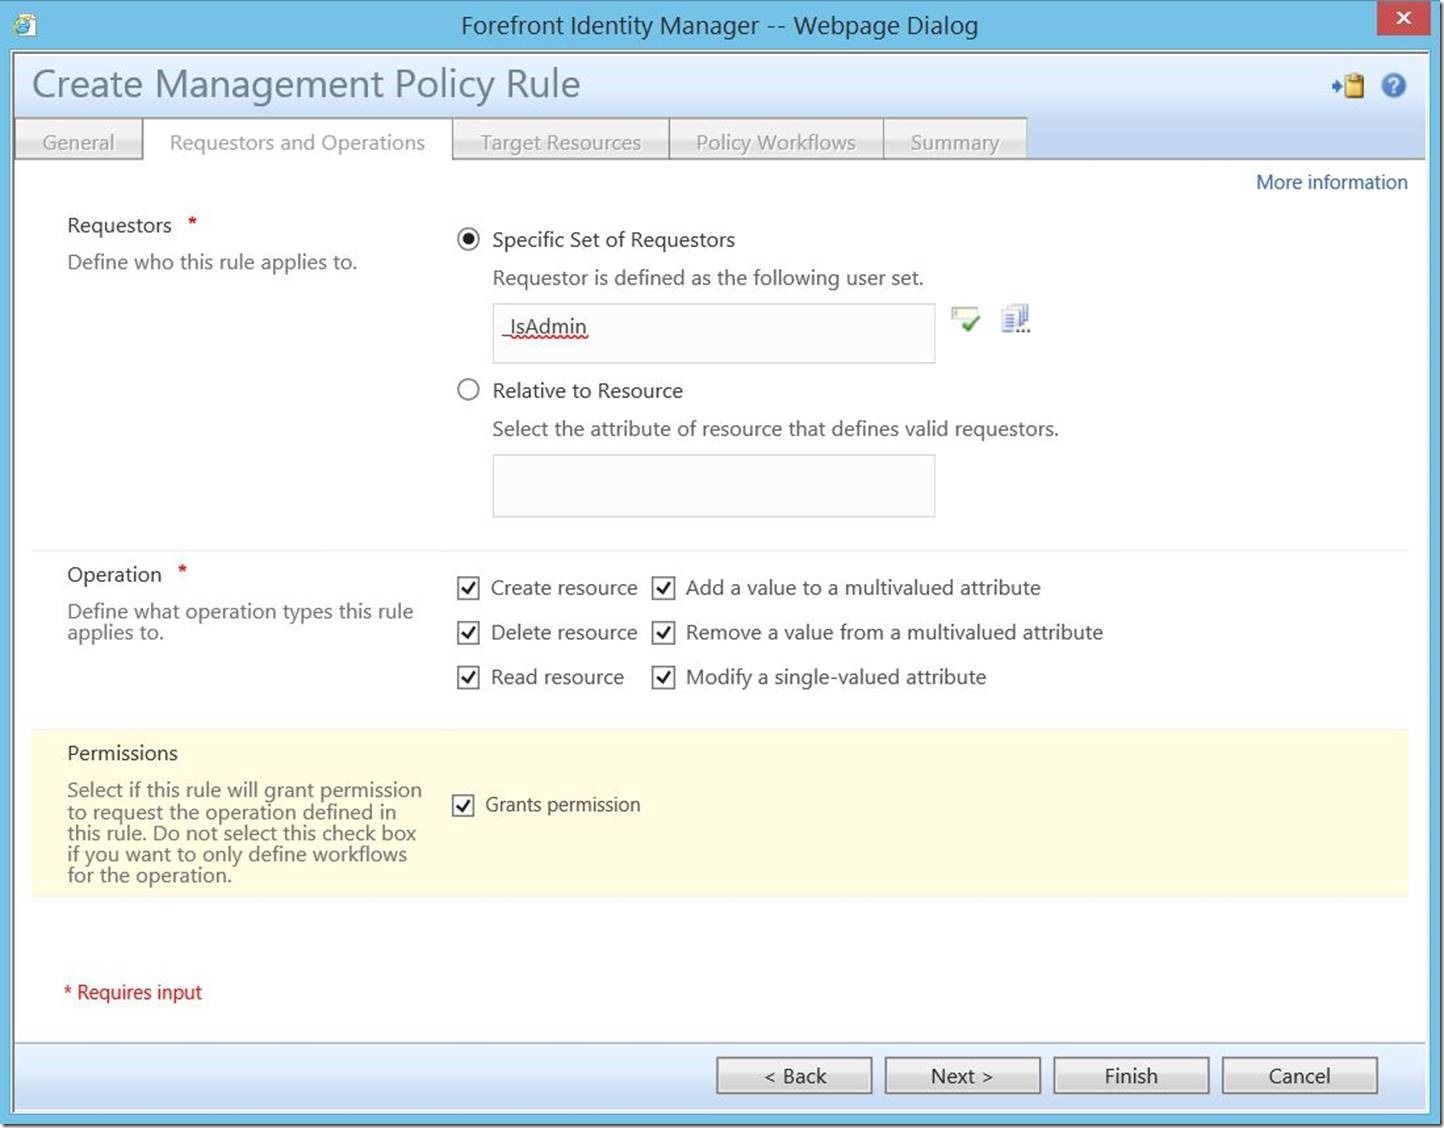Toggle Add a value to multivalued attribute

pos(663,588)
